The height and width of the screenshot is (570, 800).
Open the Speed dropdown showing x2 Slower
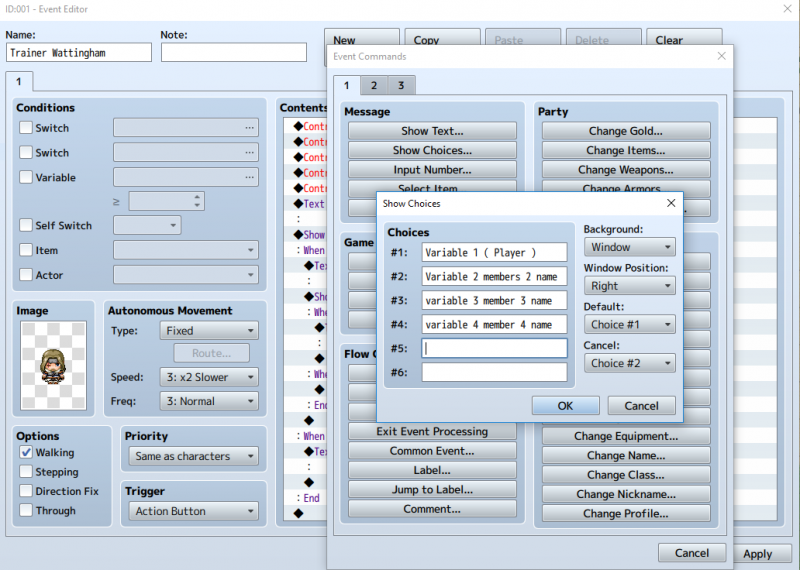[x=209, y=377]
